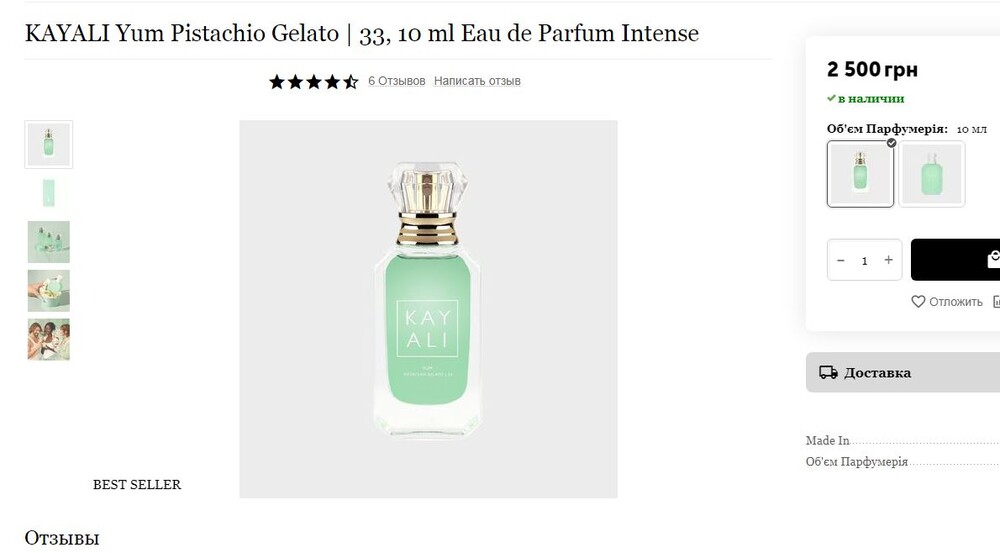Click the black add-to-cart bag button

tap(955, 260)
